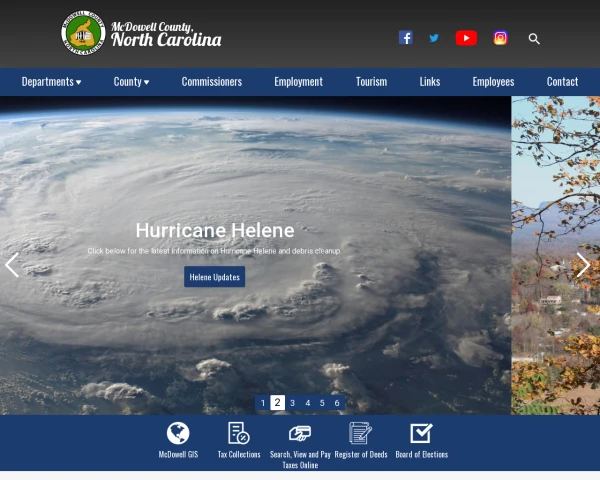Click Search, View and Pay Taxes Online link
Screen dimensions: 600x480
pos(300,460)
